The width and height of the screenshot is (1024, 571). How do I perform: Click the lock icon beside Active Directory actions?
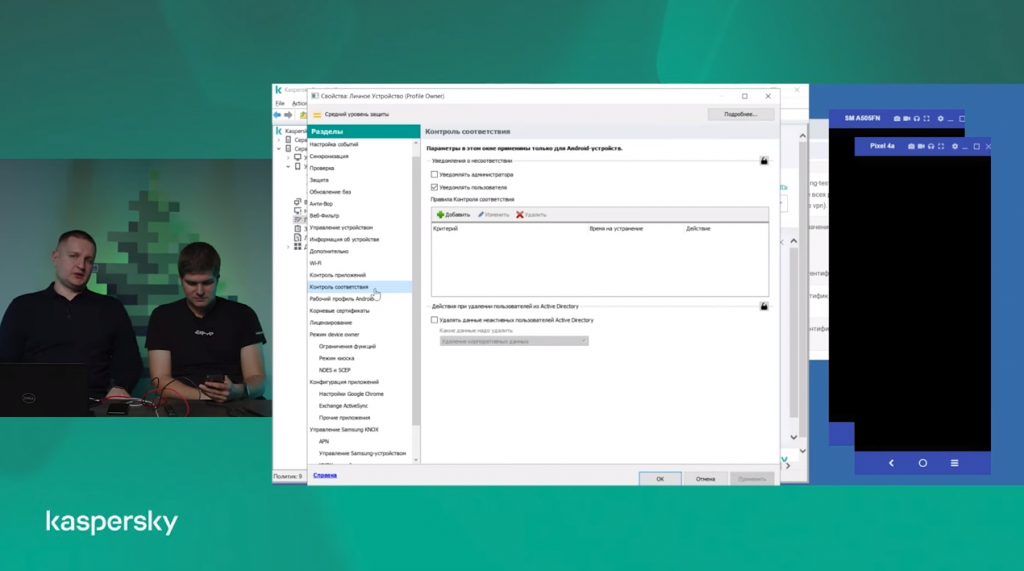pos(763,306)
